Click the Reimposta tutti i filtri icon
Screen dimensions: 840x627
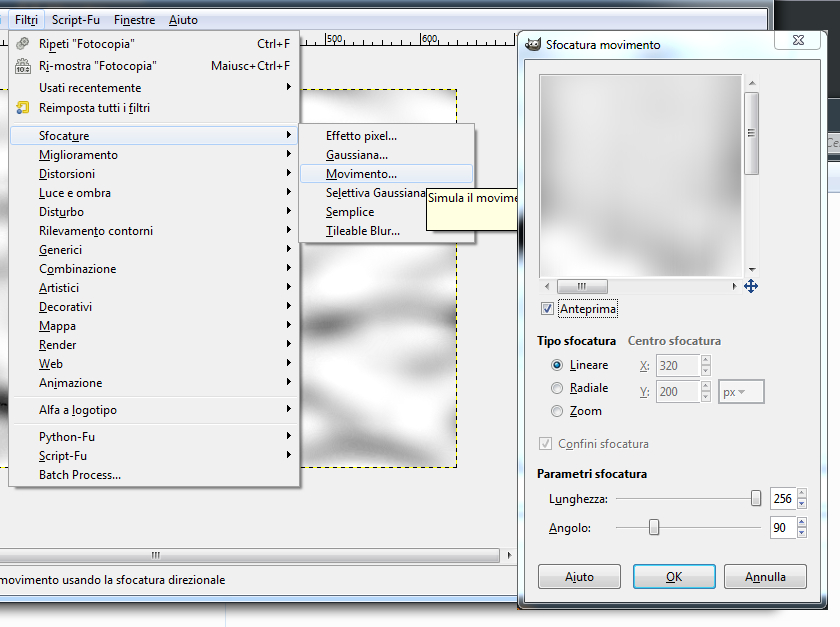coord(22,108)
